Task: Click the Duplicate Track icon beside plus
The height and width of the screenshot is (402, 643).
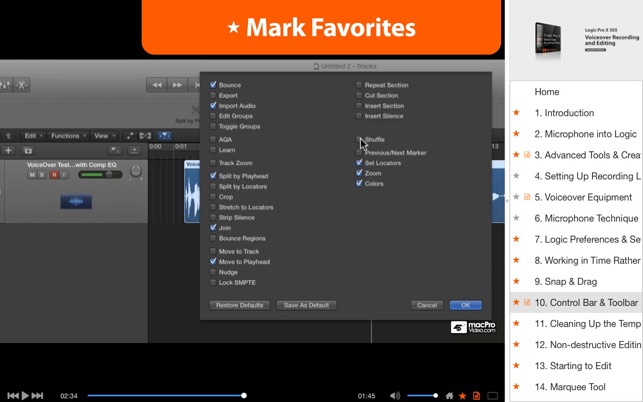Action: coord(28,151)
